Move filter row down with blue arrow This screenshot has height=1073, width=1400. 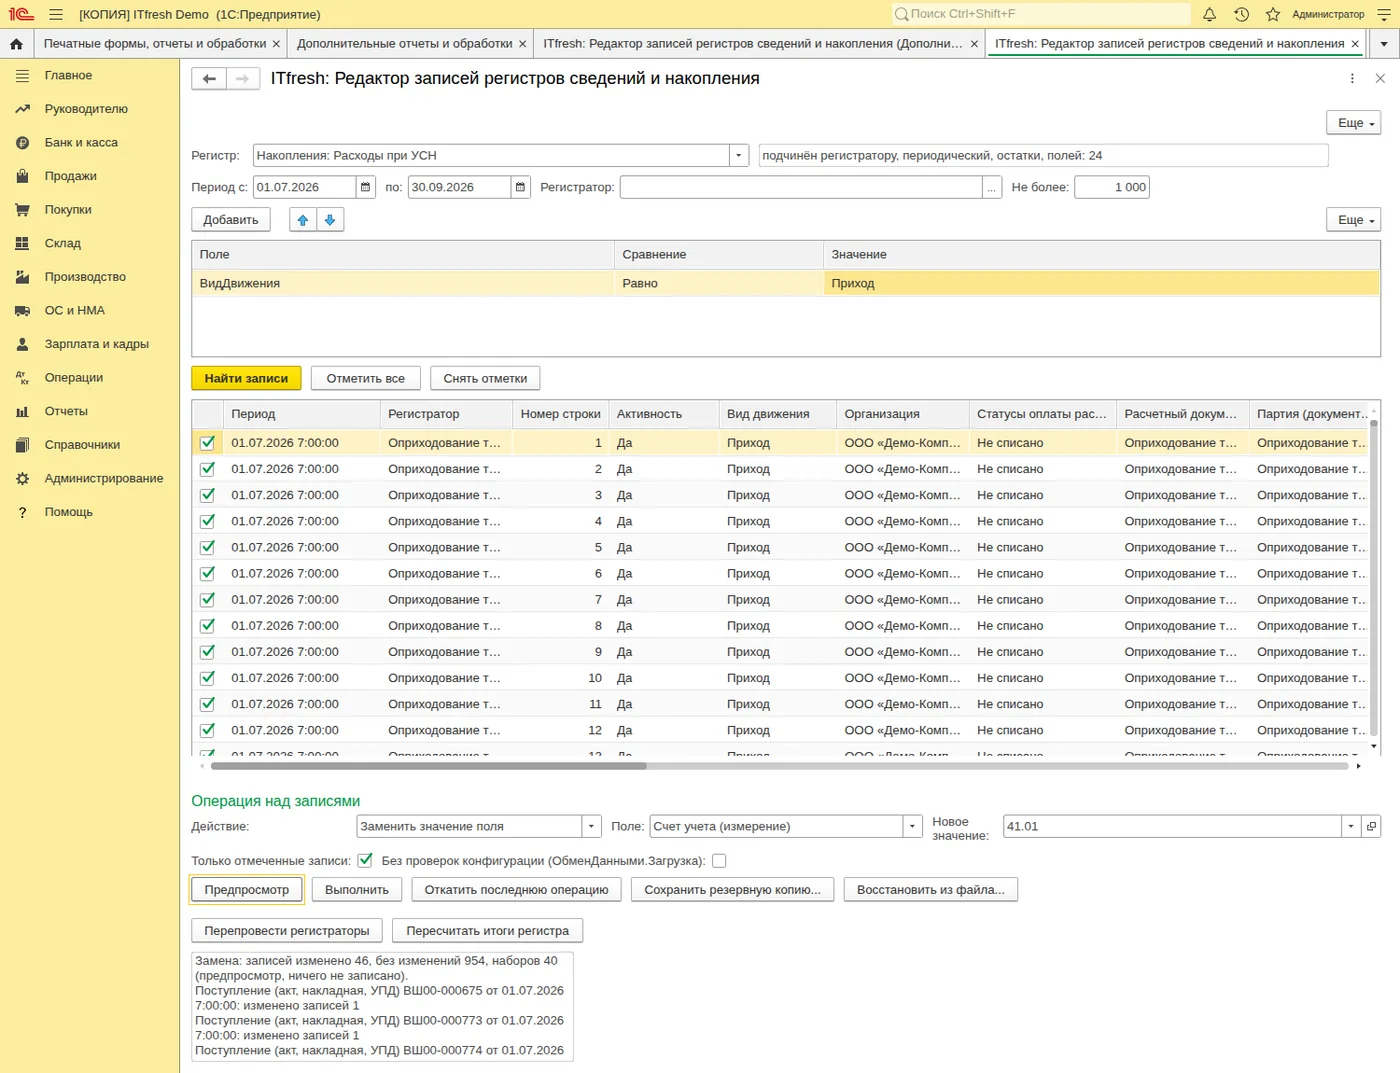pyautogui.click(x=330, y=220)
